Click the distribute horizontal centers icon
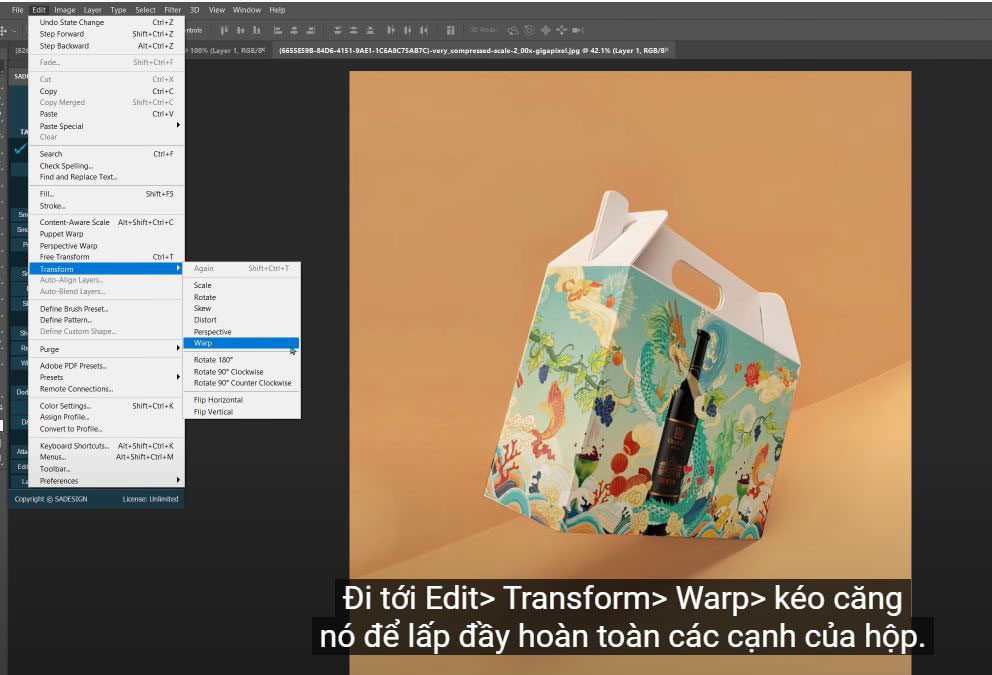This screenshot has width=992, height=675. coord(407,30)
